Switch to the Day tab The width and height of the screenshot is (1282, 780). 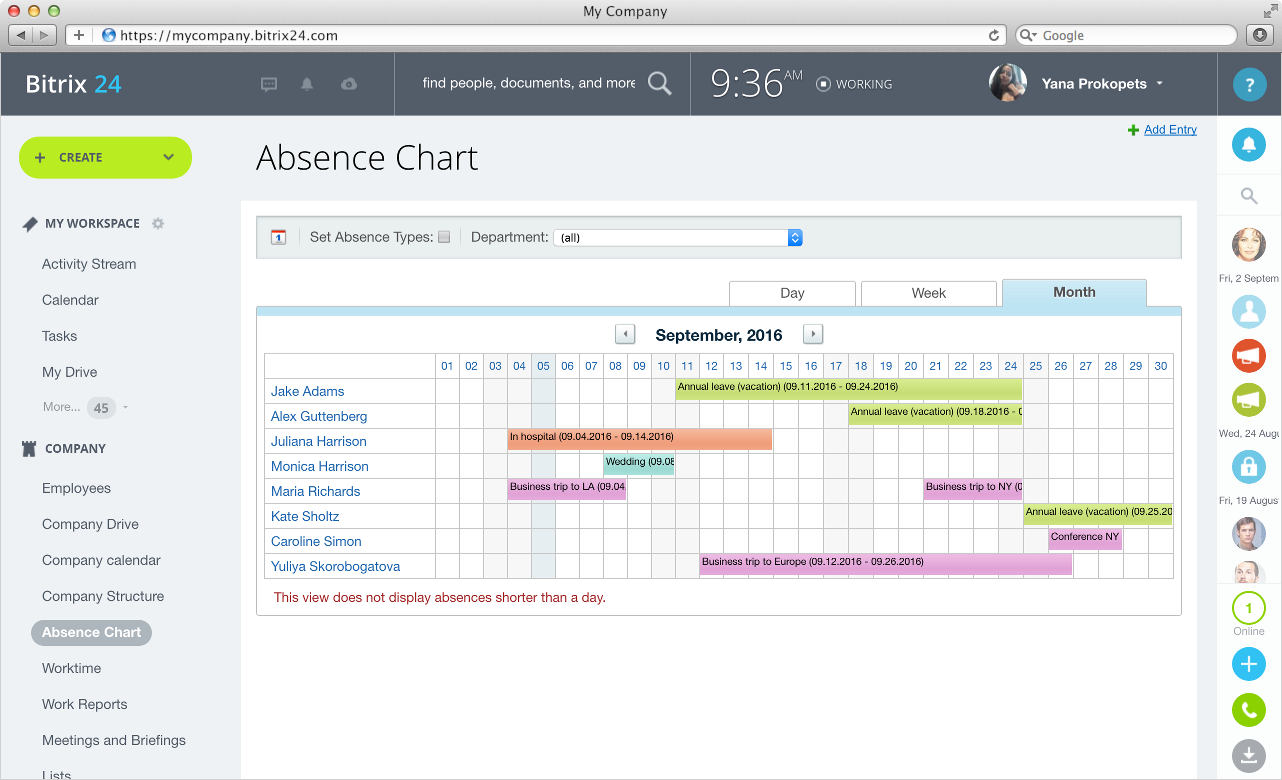click(792, 293)
